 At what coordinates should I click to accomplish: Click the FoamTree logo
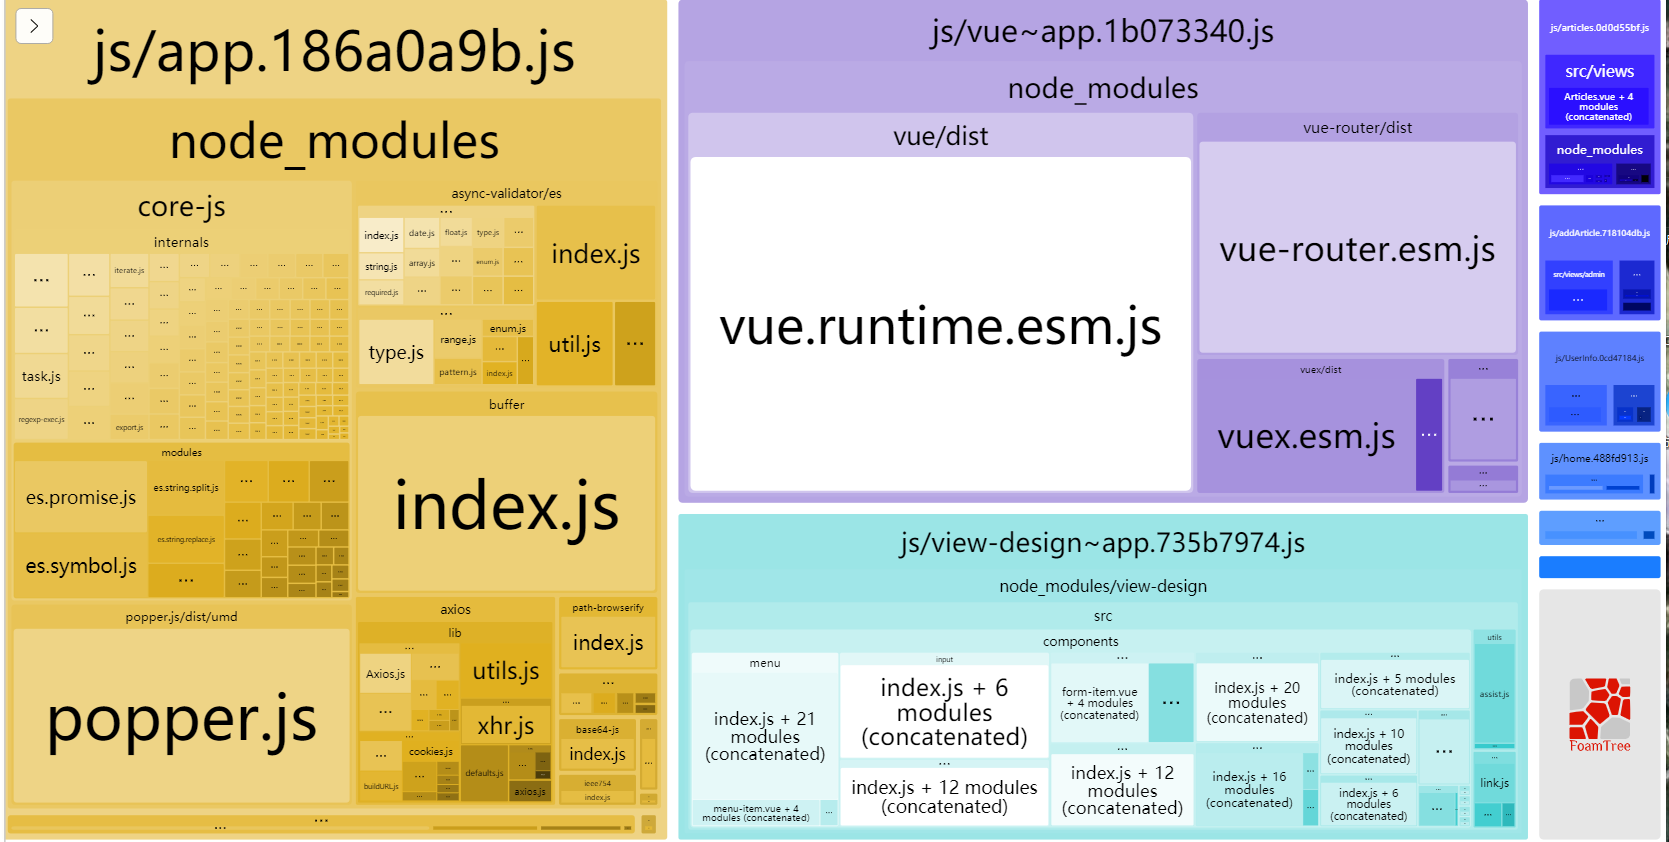coord(1599,714)
